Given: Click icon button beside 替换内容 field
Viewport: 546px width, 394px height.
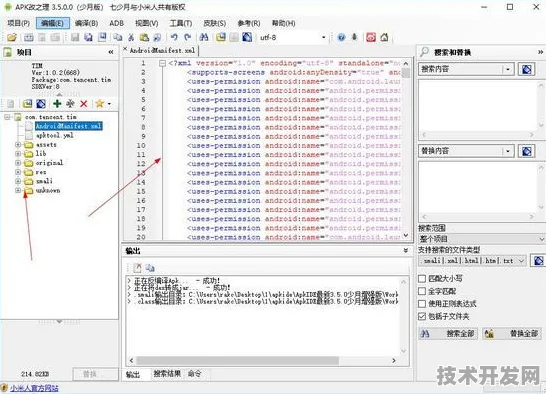Looking at the screenshot, I should tap(526, 151).
